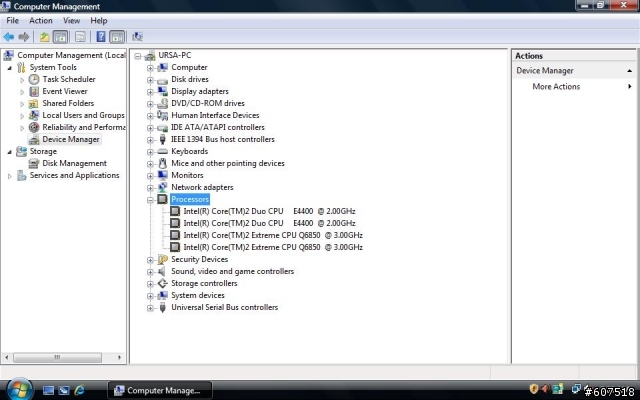Collapse the Processors category

tap(150, 200)
